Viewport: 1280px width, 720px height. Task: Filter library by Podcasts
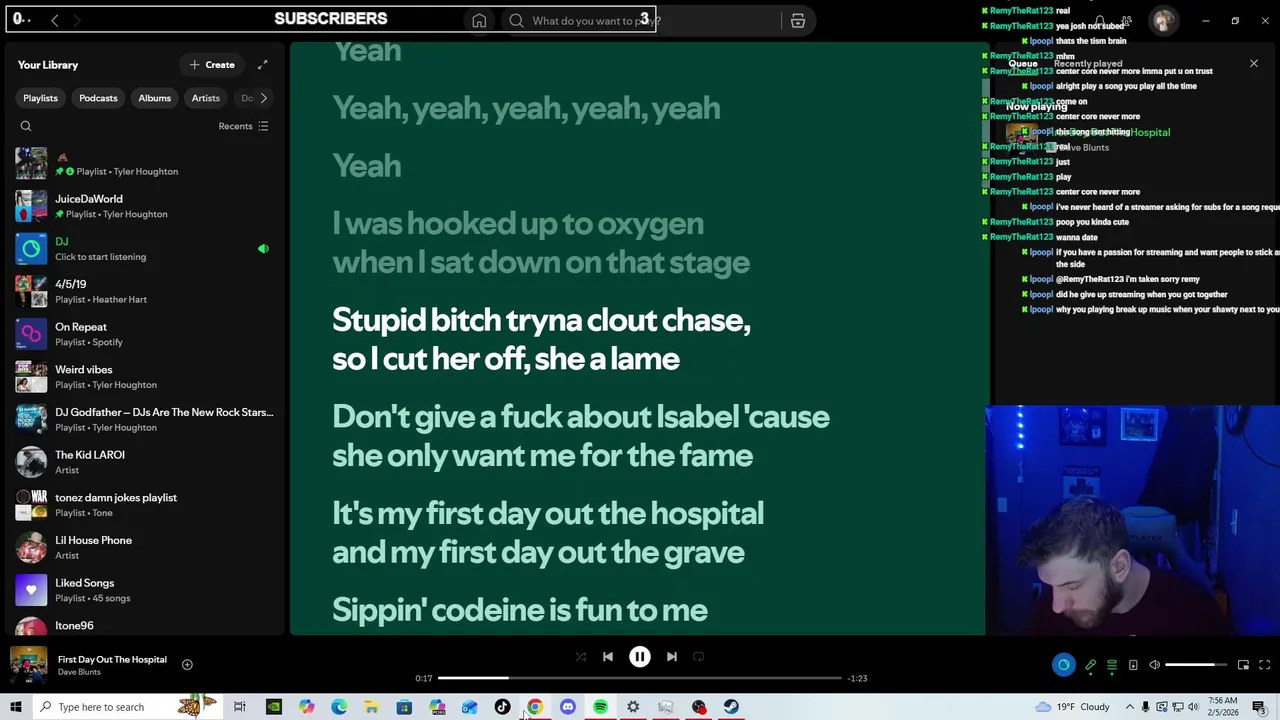point(98,98)
